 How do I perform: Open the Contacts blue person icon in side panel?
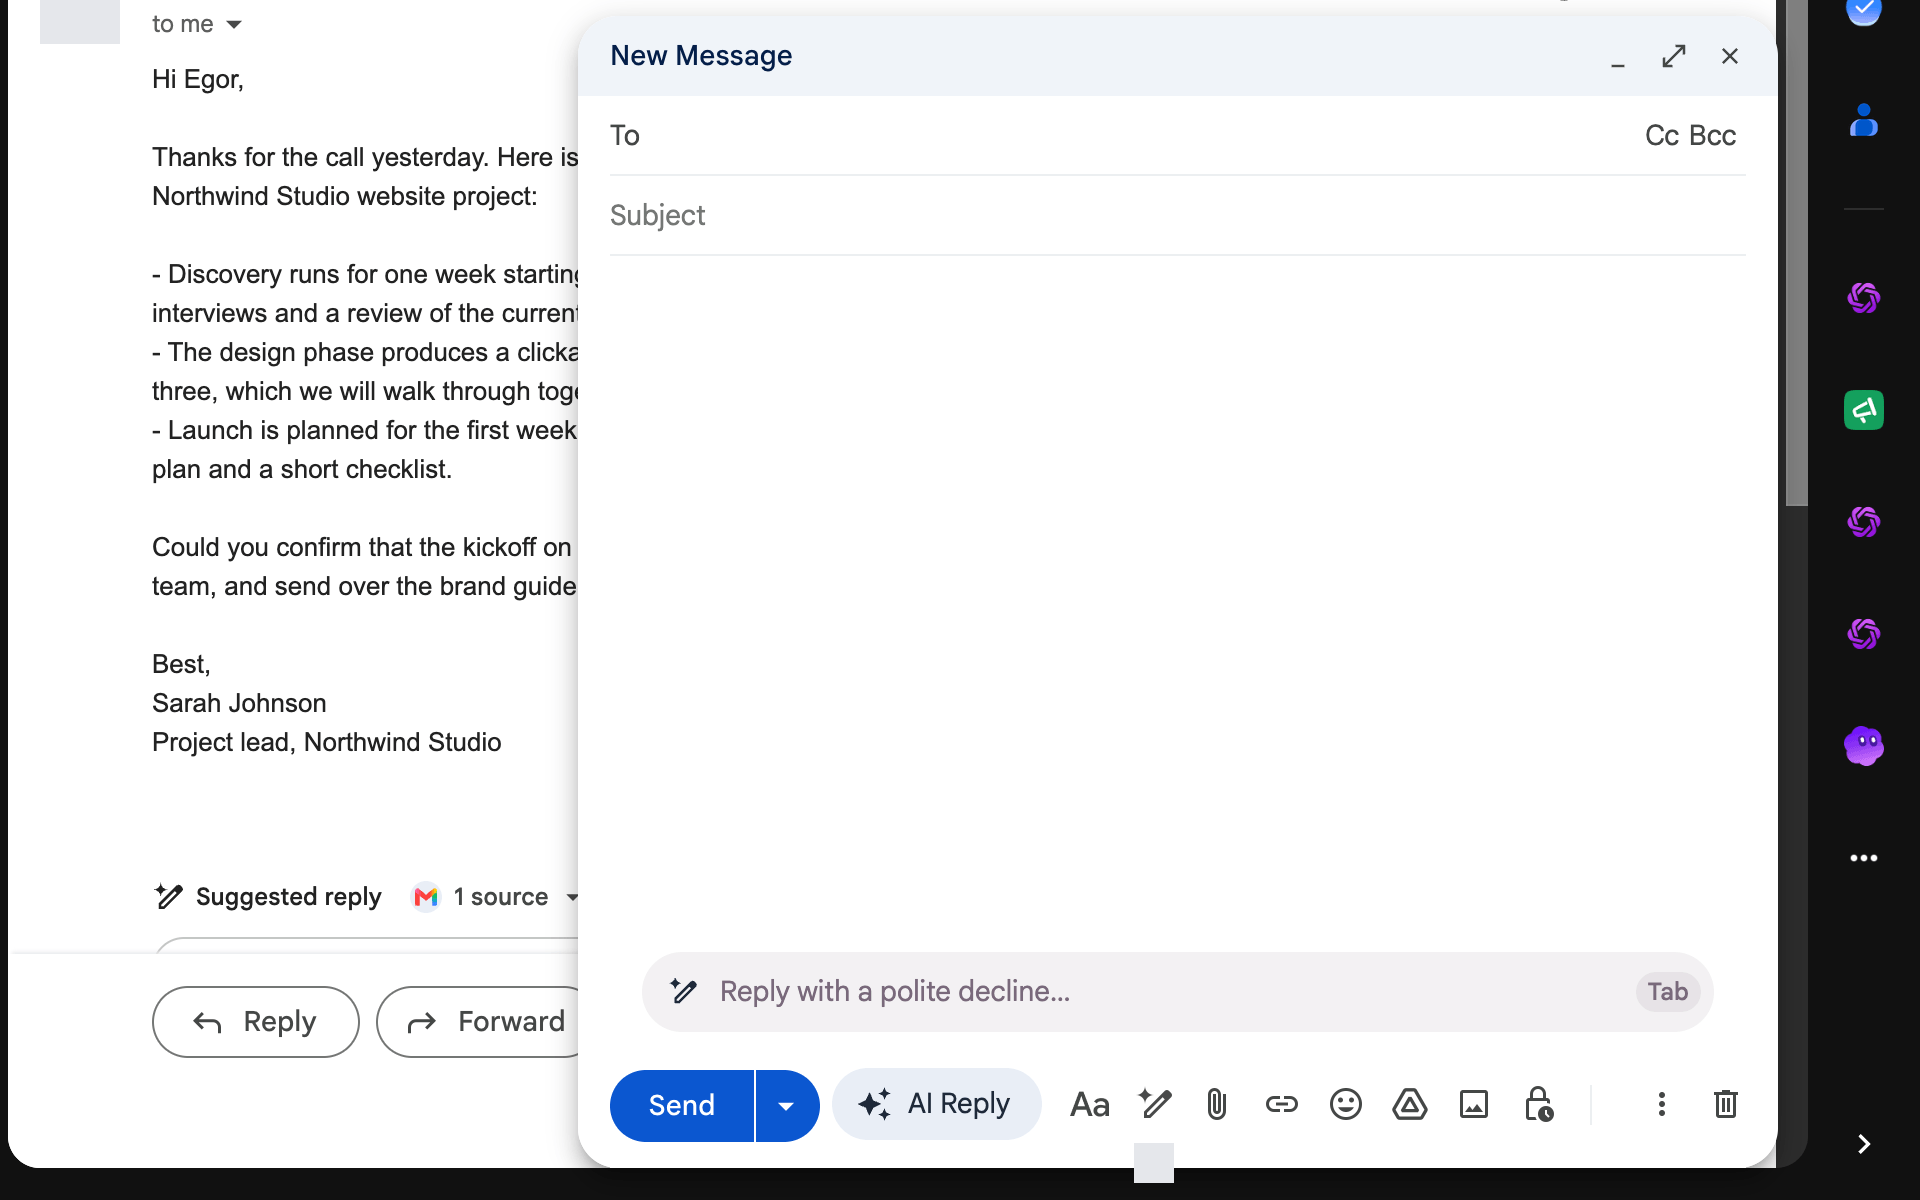(x=1864, y=121)
